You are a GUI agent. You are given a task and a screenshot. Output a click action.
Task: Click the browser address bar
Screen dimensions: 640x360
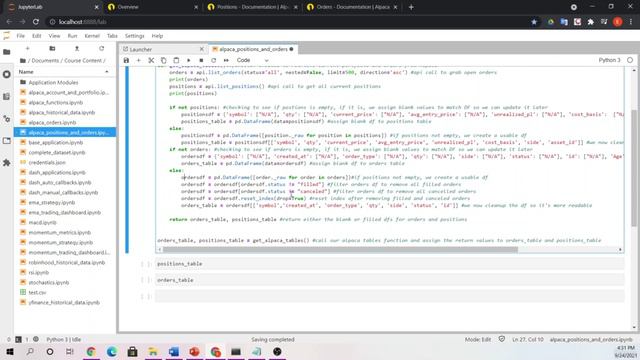[x=286, y=22]
